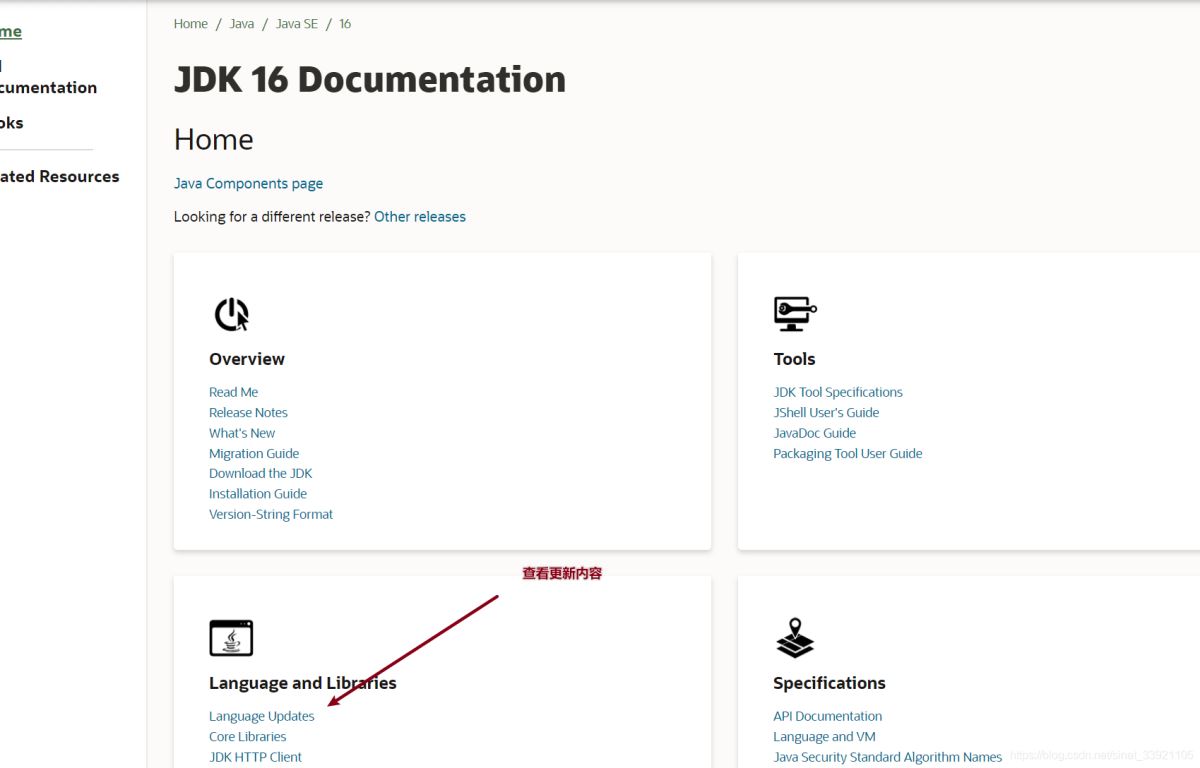Screen dimensions: 1200x768
Task: Click the Overview card power-cursor icon
Action: point(232,315)
